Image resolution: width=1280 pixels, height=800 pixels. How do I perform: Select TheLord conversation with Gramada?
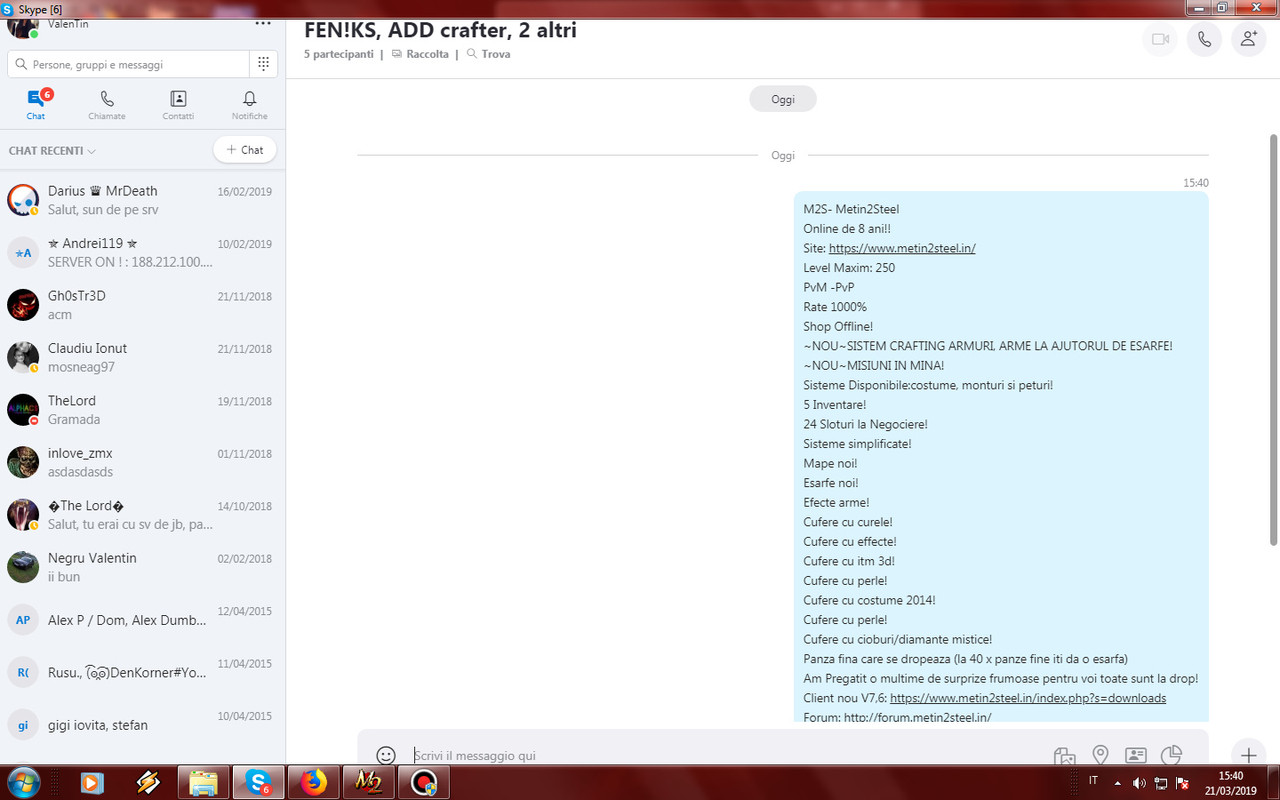click(x=143, y=410)
